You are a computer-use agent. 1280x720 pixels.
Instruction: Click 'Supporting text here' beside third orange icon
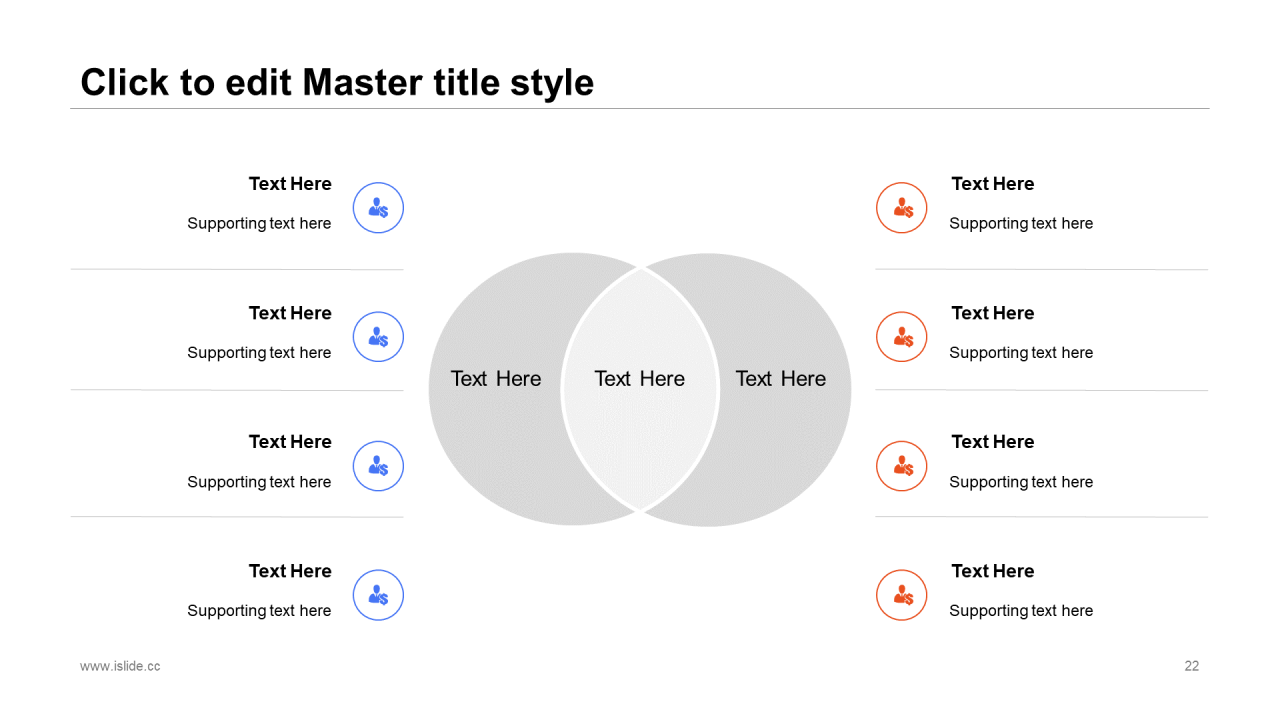1021,482
